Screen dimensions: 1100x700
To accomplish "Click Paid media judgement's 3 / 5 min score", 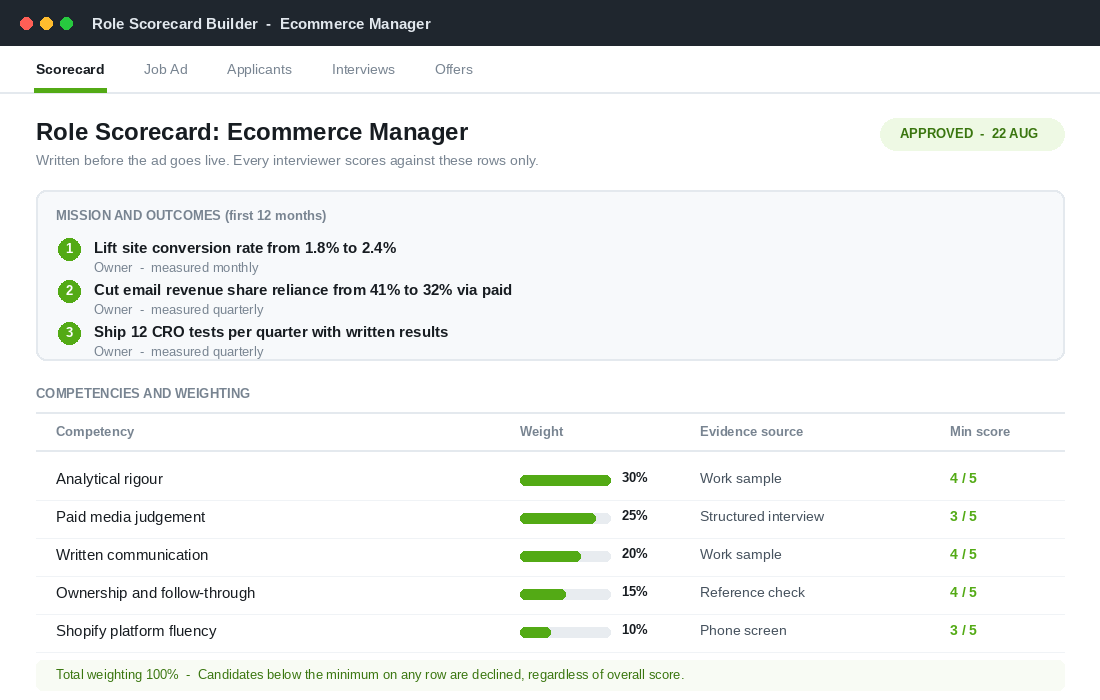I will (963, 516).
